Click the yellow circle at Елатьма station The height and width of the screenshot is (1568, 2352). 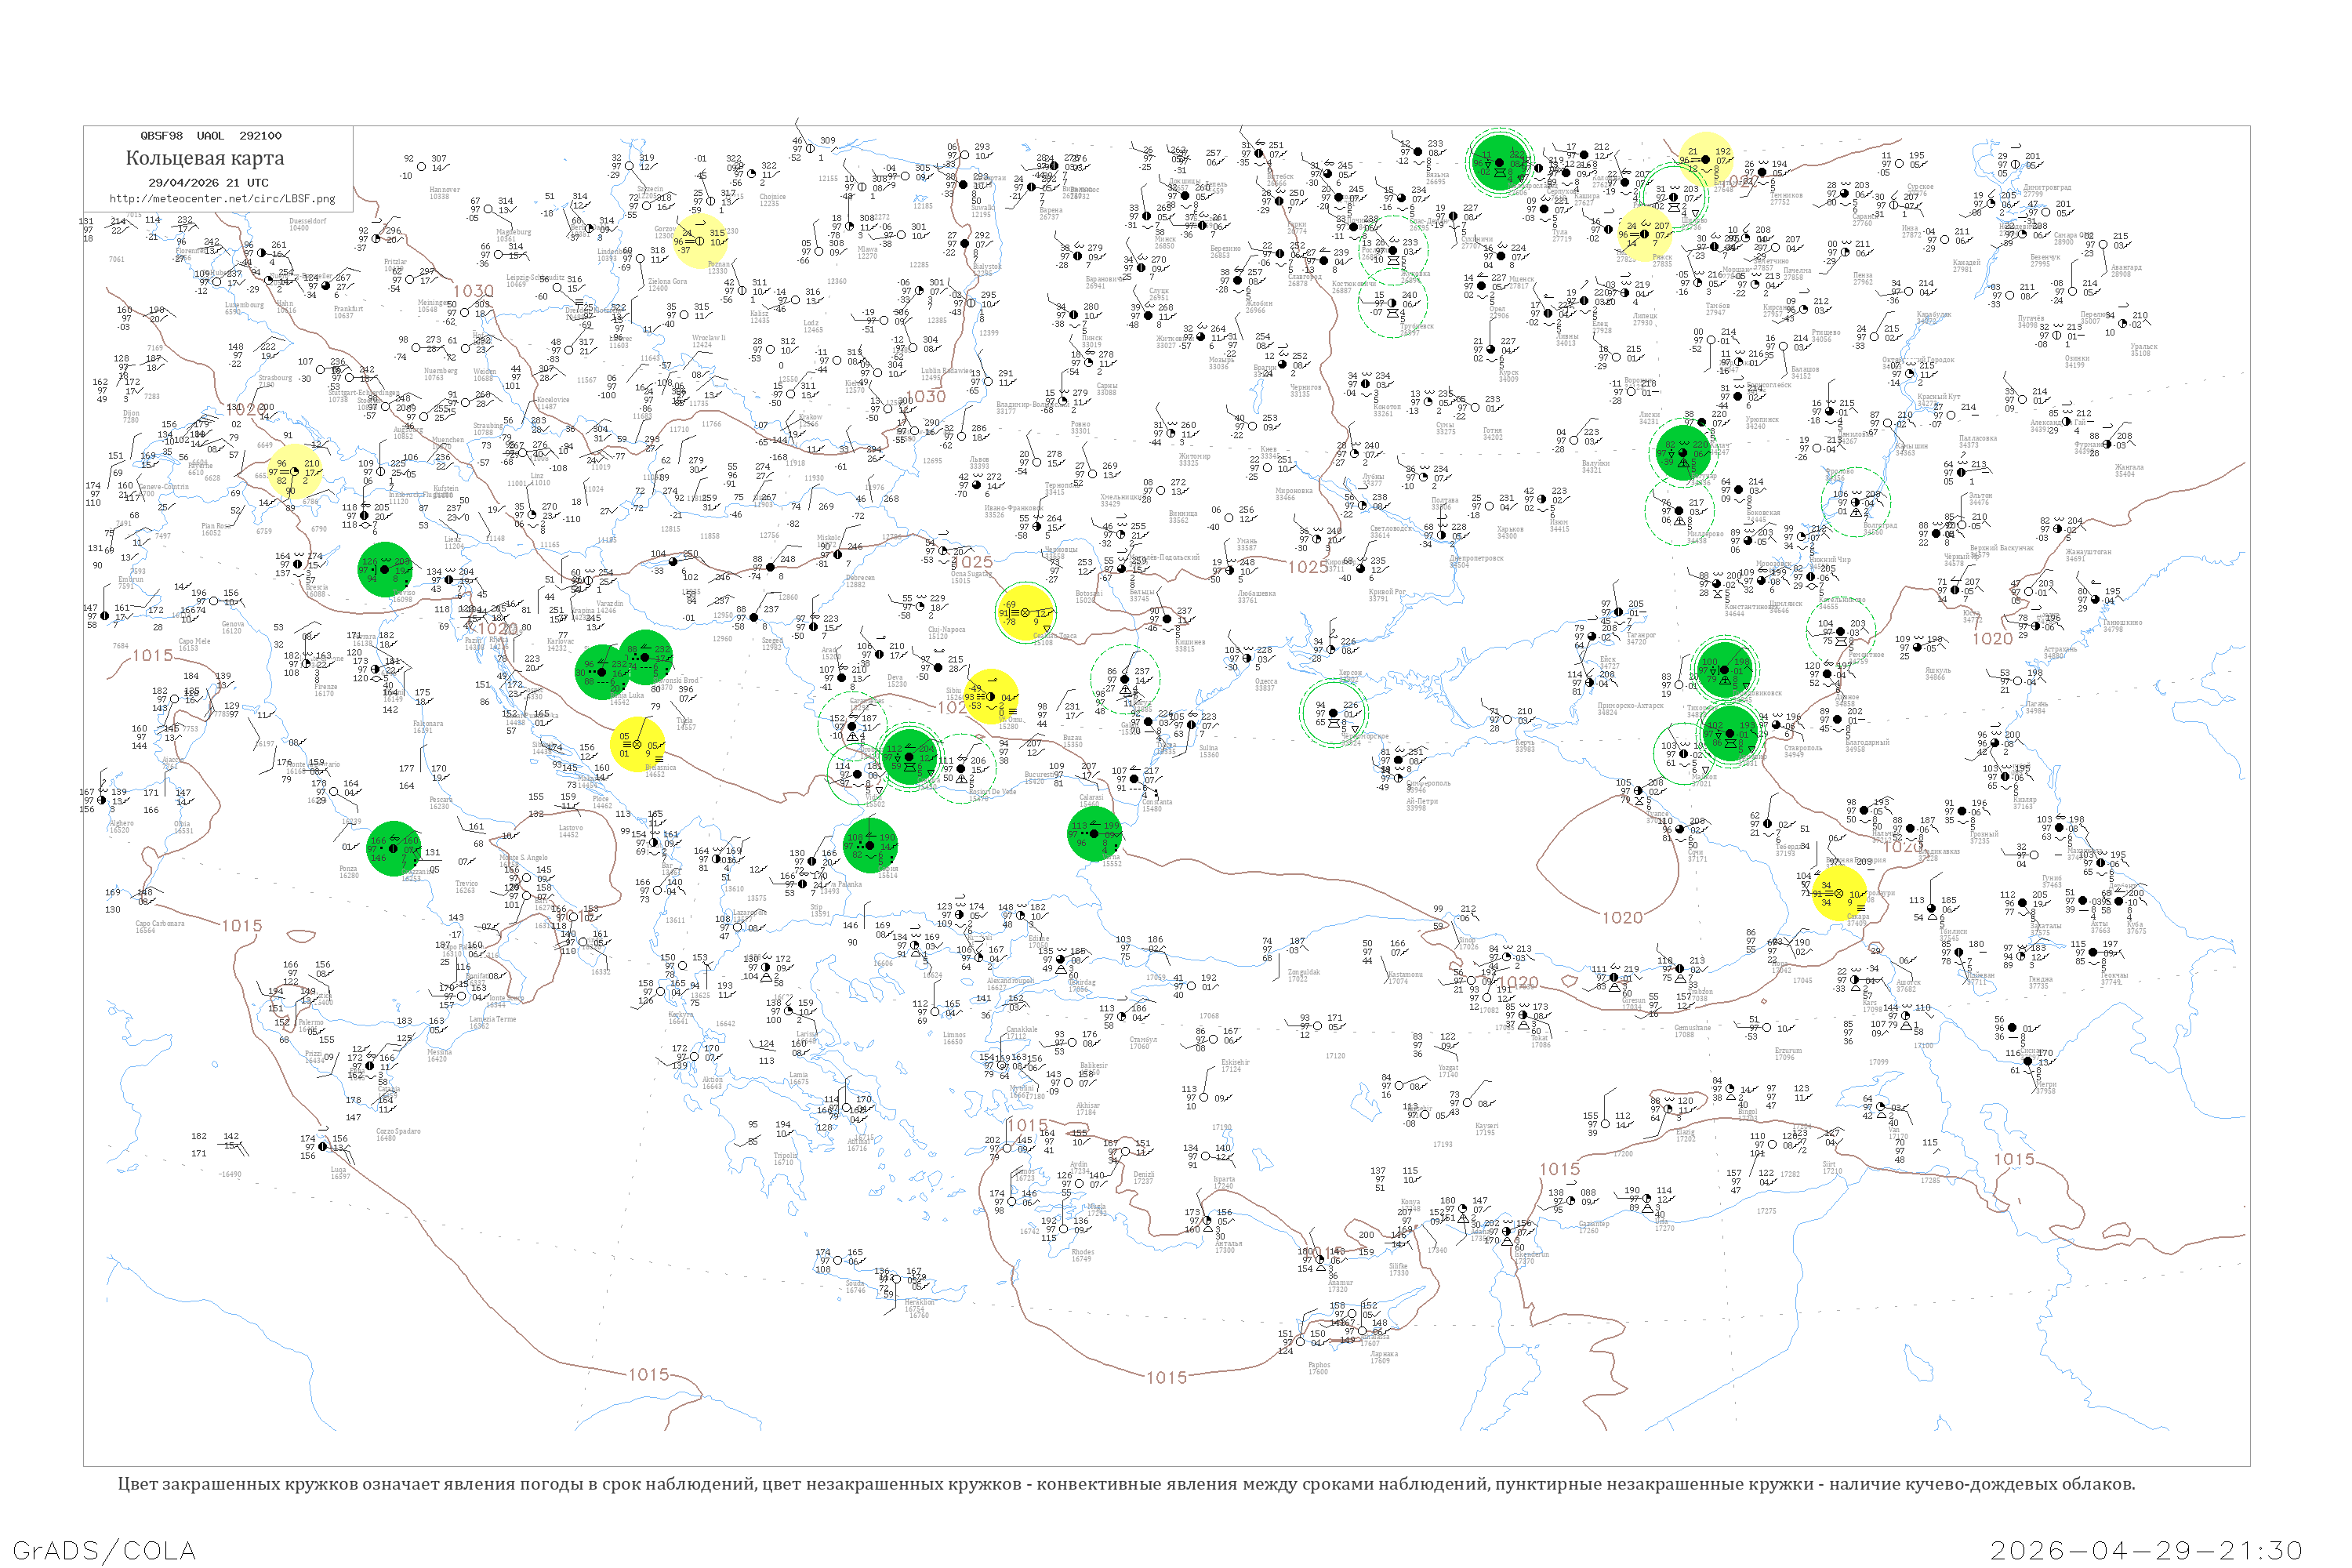pyautogui.click(x=1705, y=159)
